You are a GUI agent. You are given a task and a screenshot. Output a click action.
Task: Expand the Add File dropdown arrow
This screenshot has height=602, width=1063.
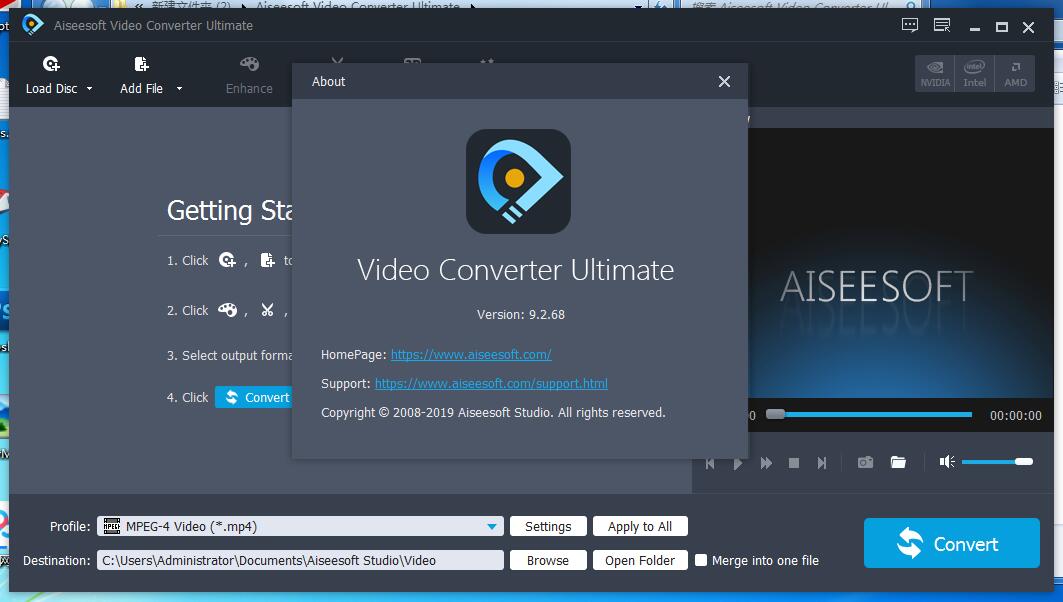(x=179, y=89)
